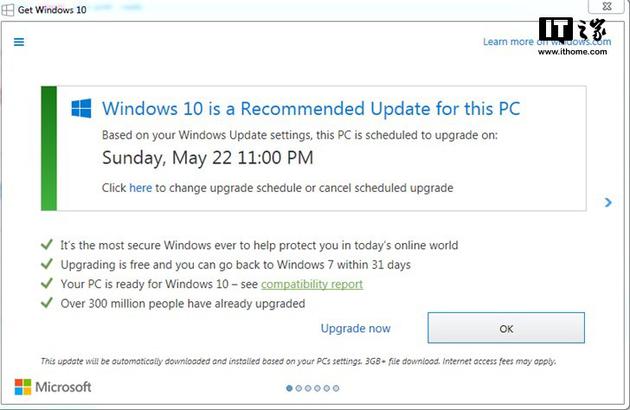The width and height of the screenshot is (630, 410).
Task: Click the OK button
Action: [x=506, y=328]
